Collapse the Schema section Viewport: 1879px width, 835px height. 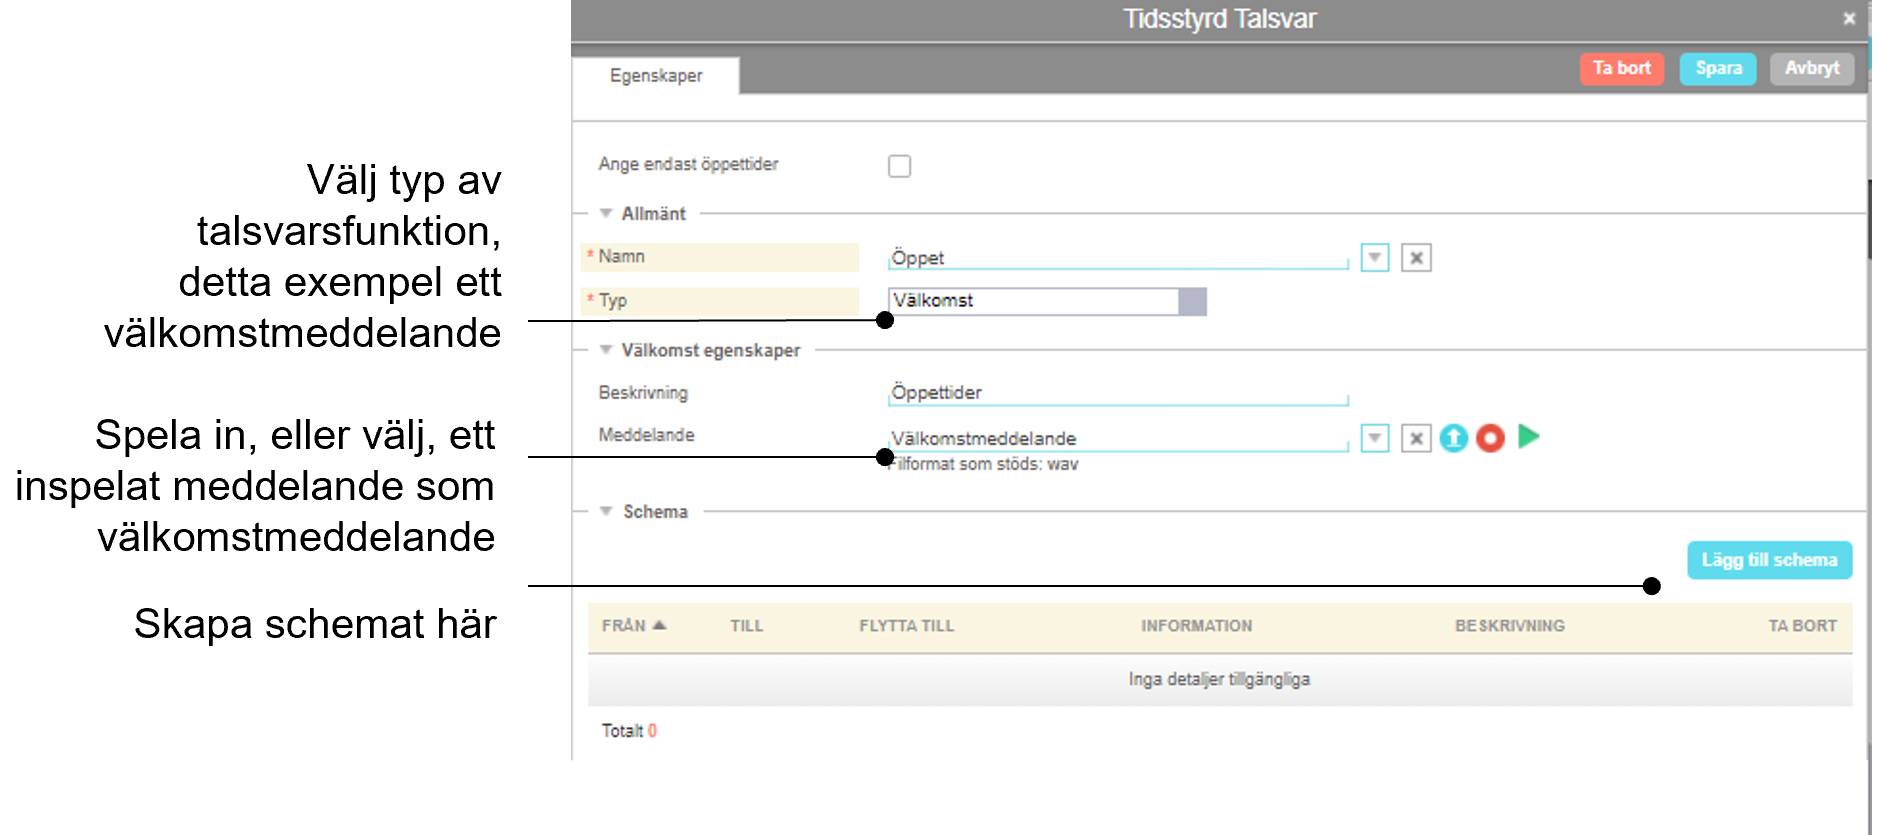[606, 511]
